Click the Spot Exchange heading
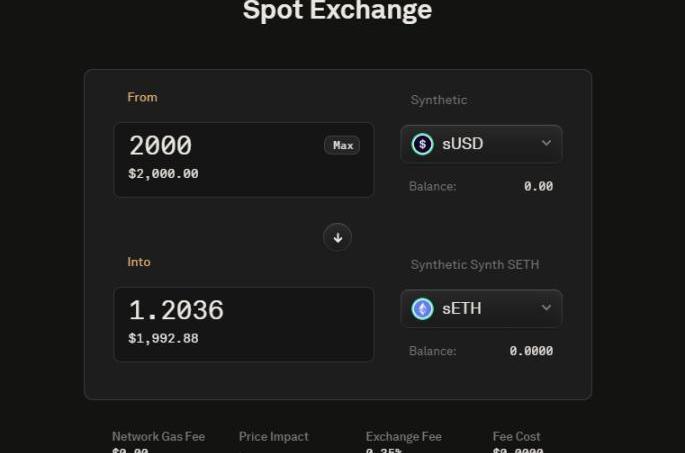685x453 pixels. pyautogui.click(x=337, y=11)
